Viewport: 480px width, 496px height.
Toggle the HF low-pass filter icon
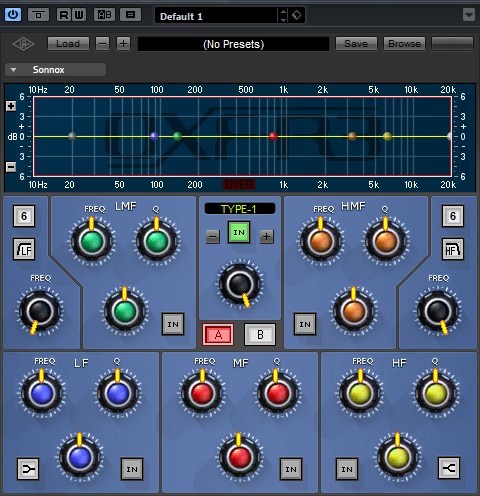pyautogui.click(x=453, y=249)
